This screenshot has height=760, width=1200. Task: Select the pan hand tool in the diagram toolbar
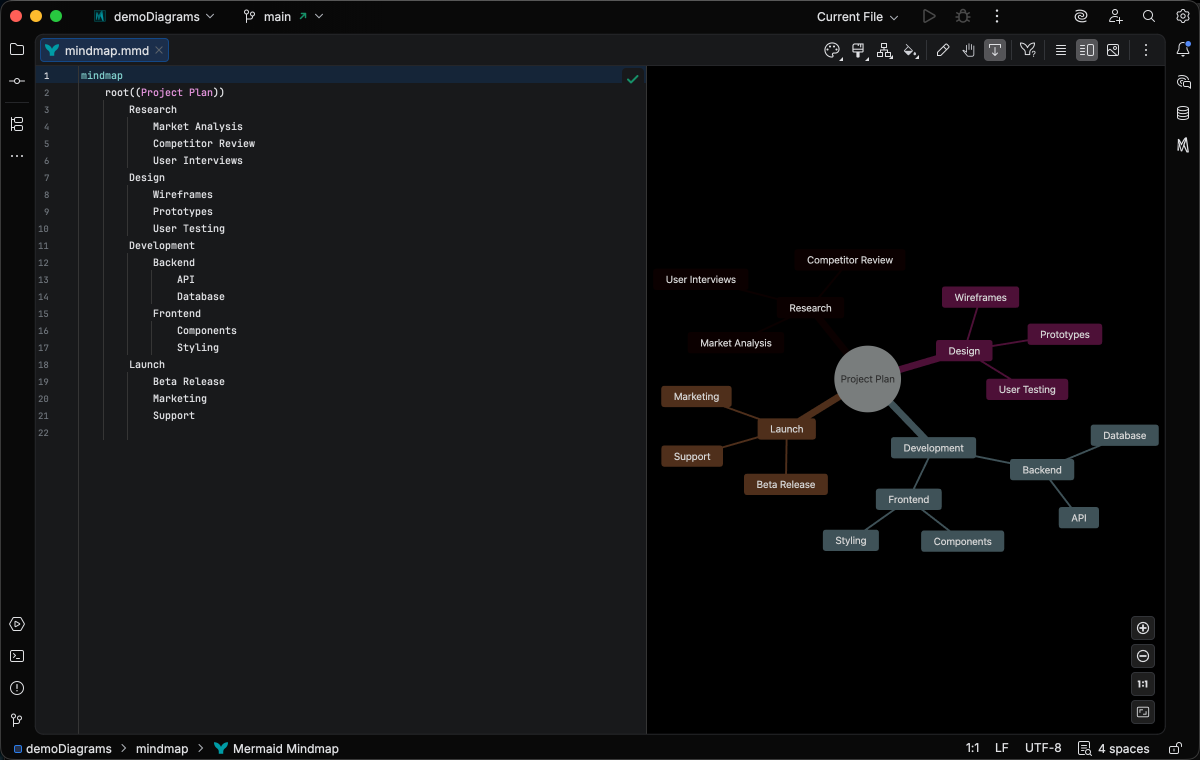click(969, 49)
